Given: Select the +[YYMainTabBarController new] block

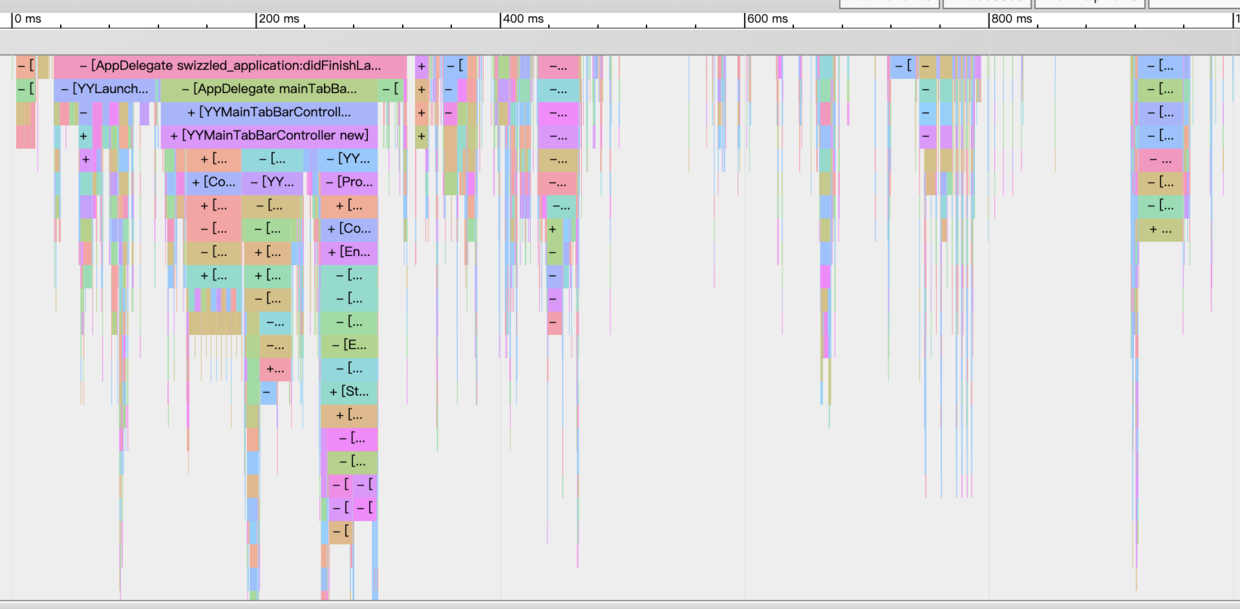Looking at the screenshot, I should (269, 135).
